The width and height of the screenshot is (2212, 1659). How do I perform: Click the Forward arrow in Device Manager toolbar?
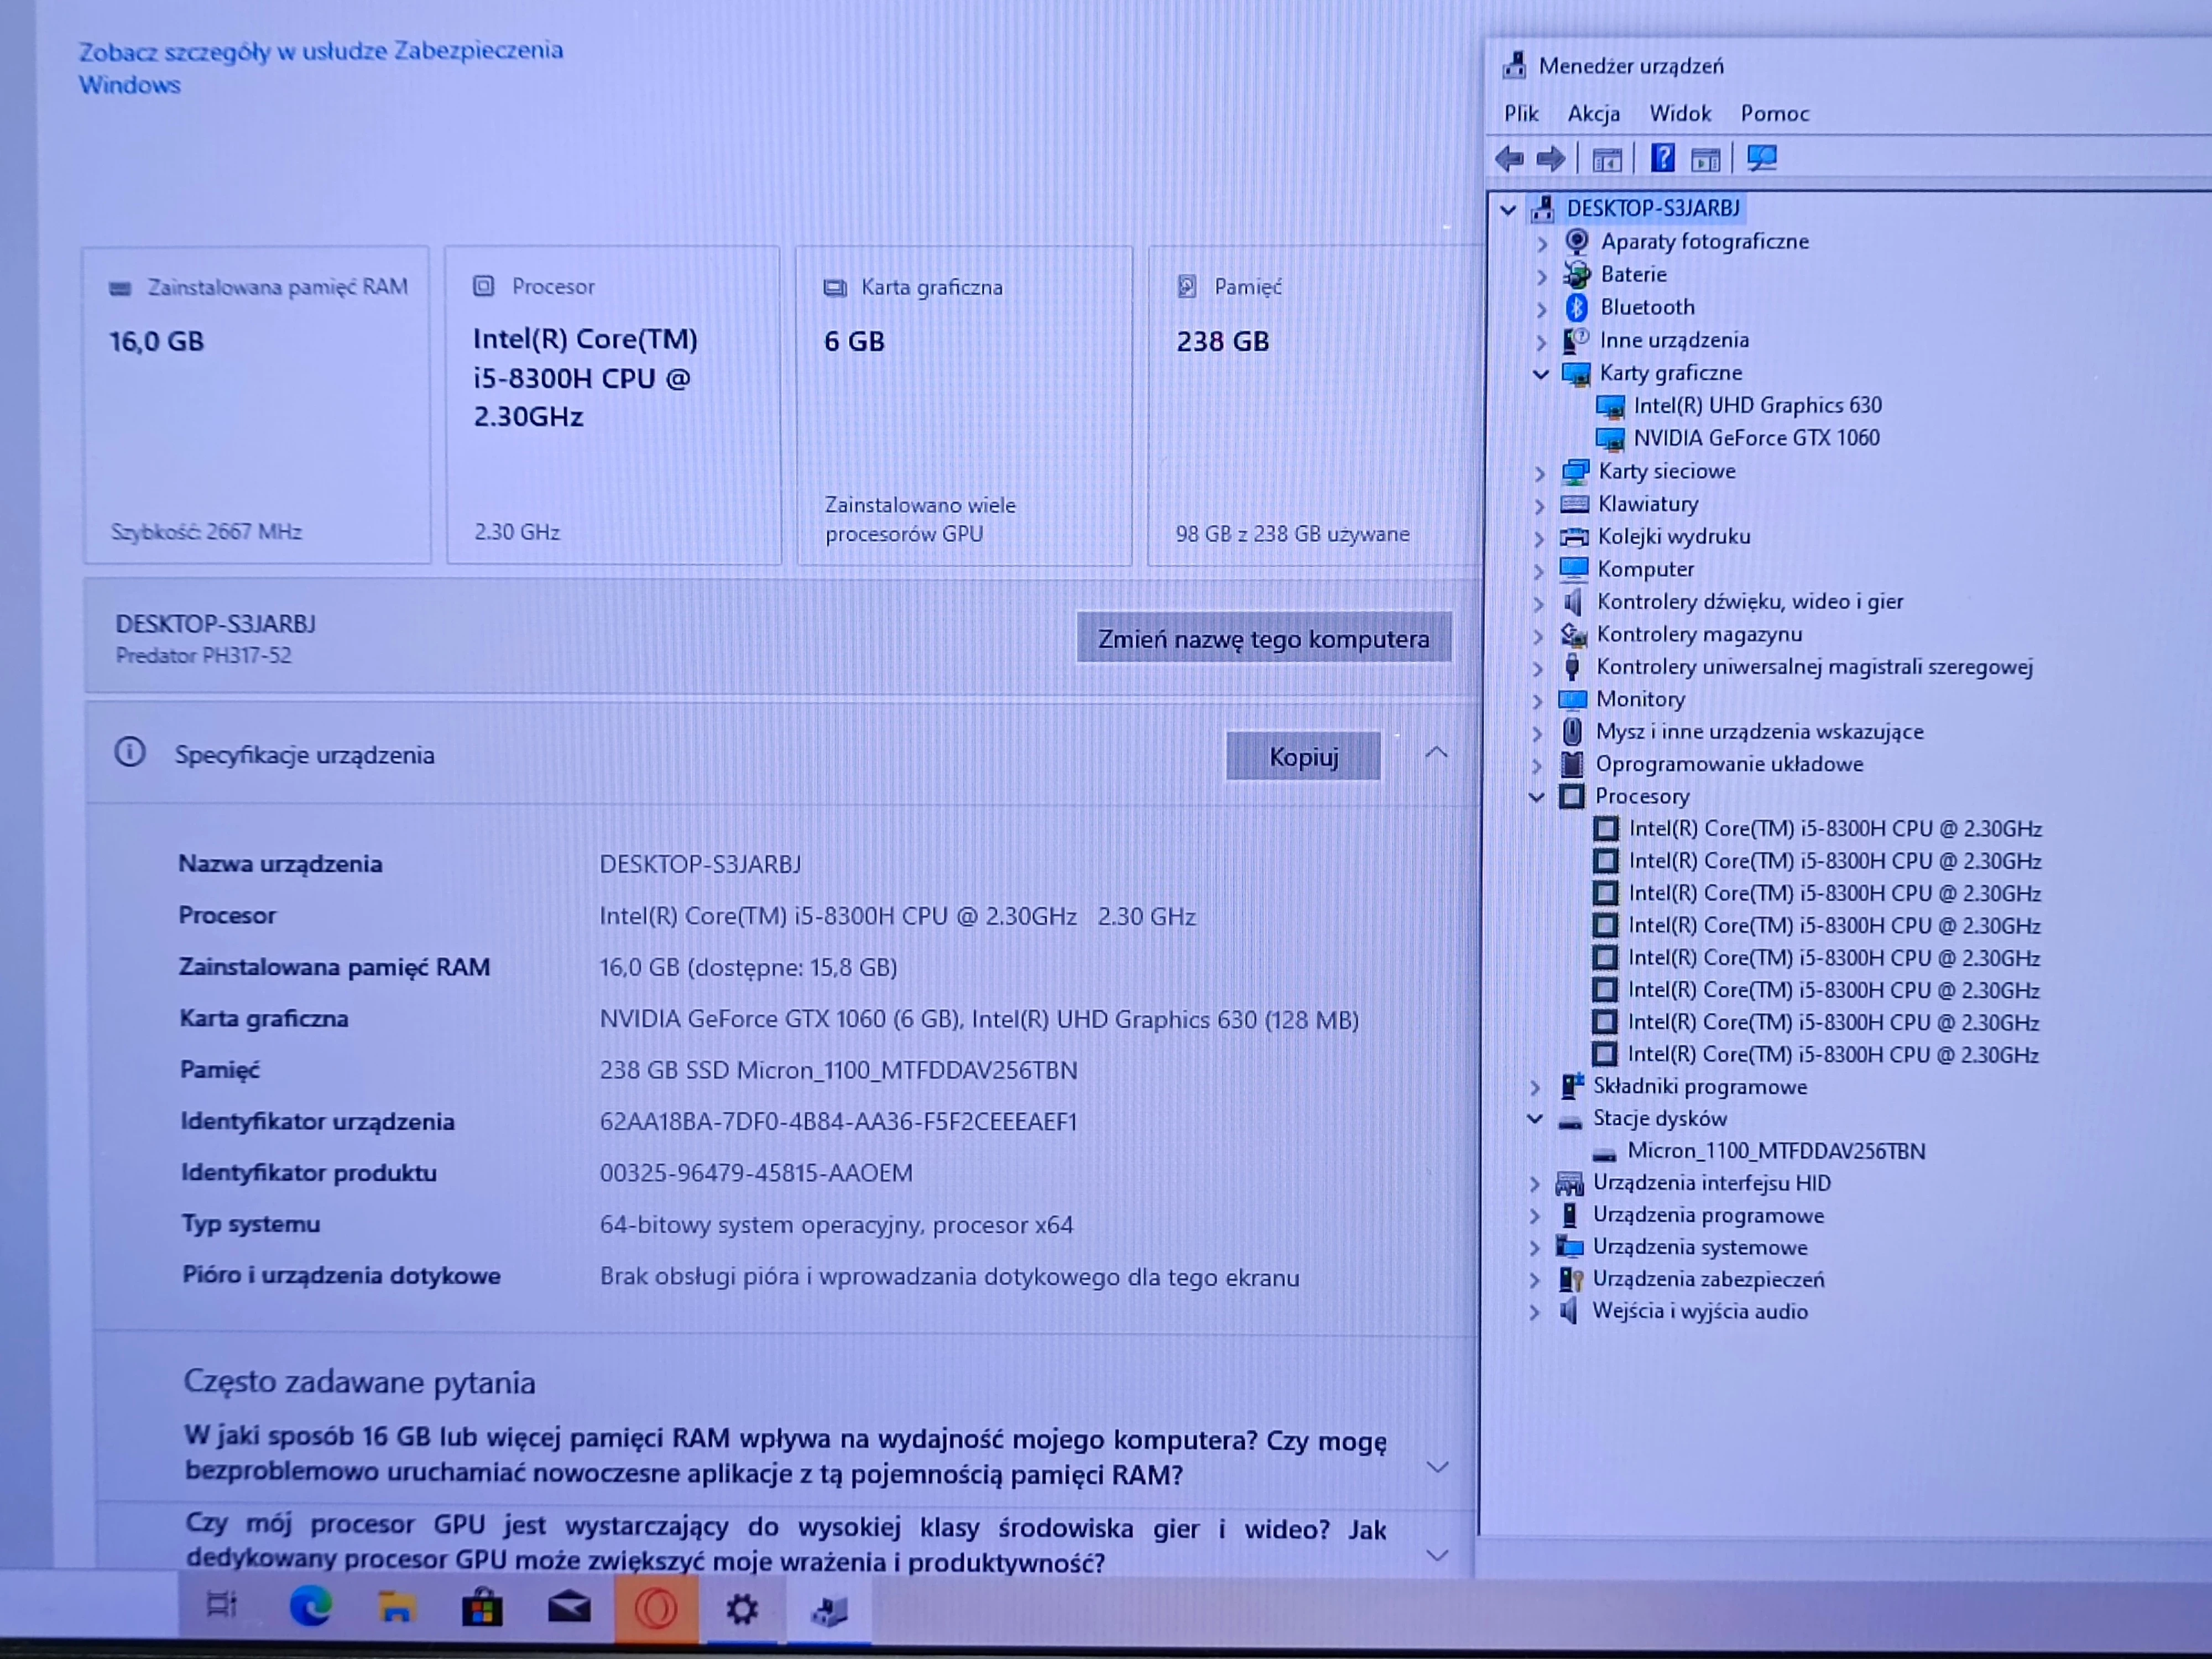[x=1550, y=158]
